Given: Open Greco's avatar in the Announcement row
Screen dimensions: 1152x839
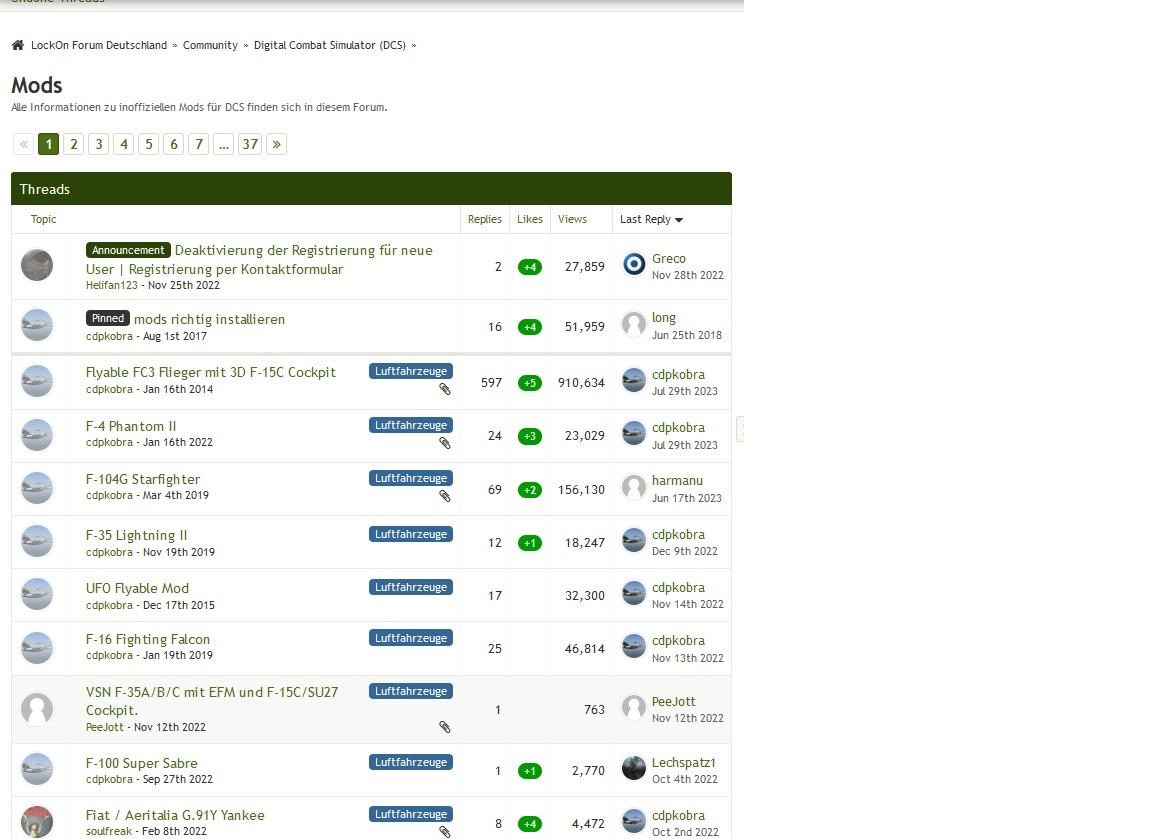Looking at the screenshot, I should click(x=633, y=264).
